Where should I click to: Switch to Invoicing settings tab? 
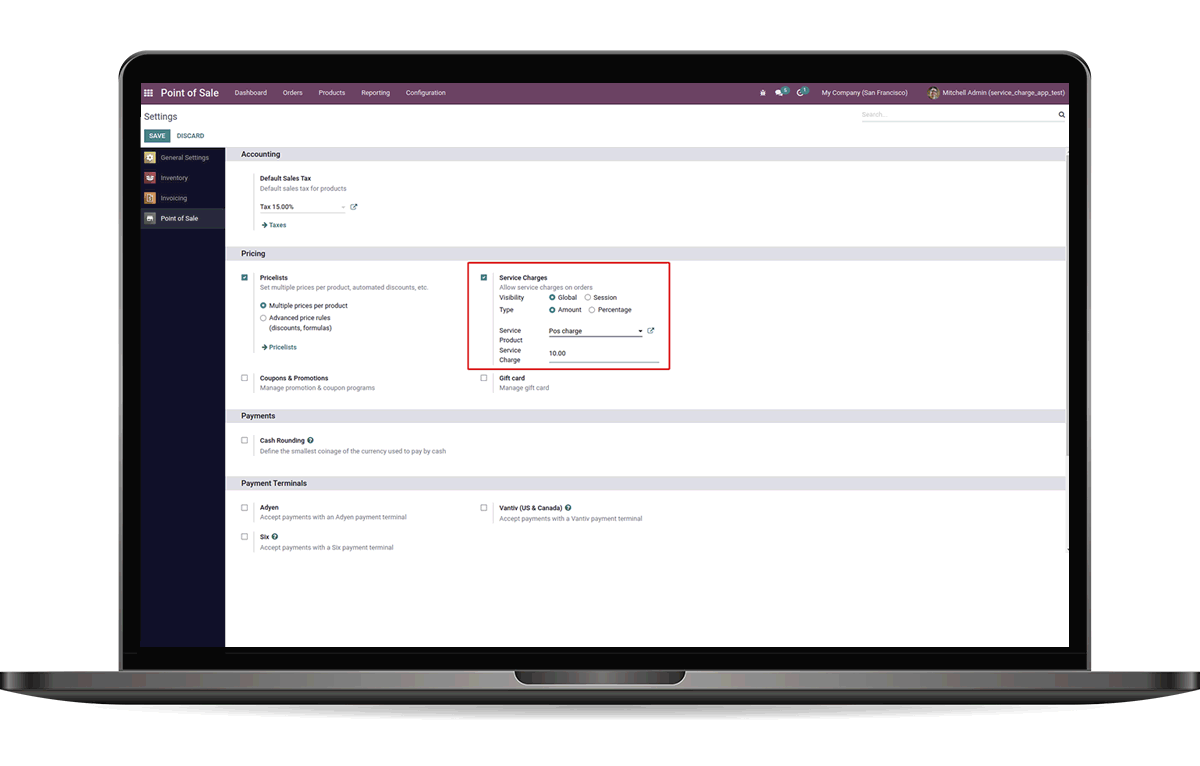point(183,198)
